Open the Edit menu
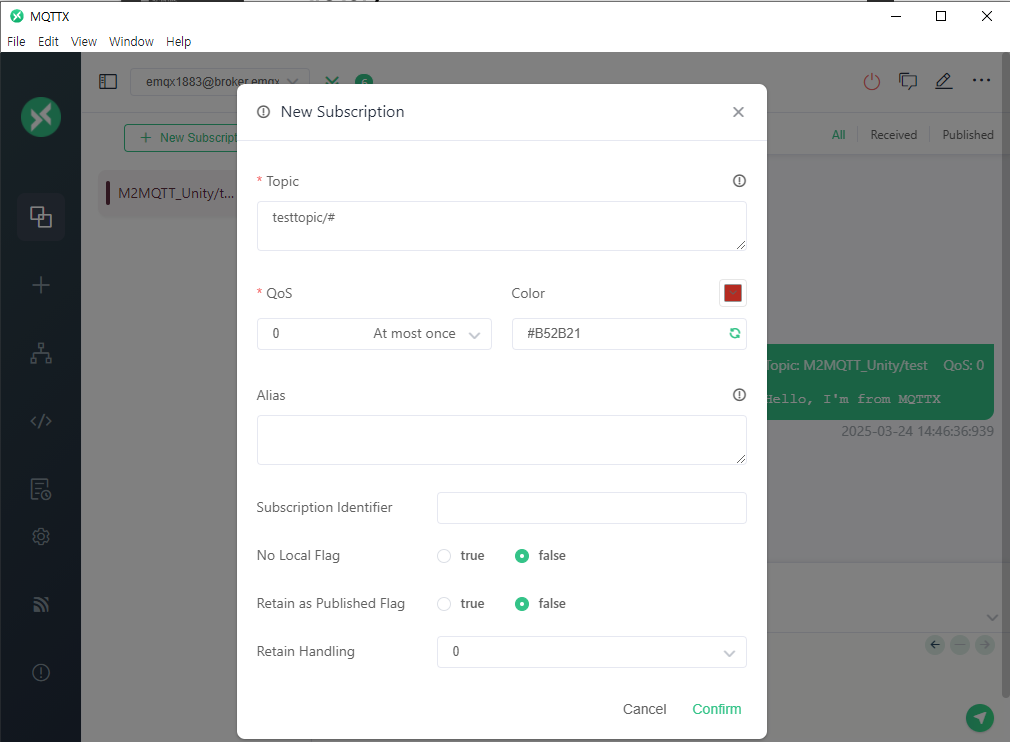 [x=48, y=41]
